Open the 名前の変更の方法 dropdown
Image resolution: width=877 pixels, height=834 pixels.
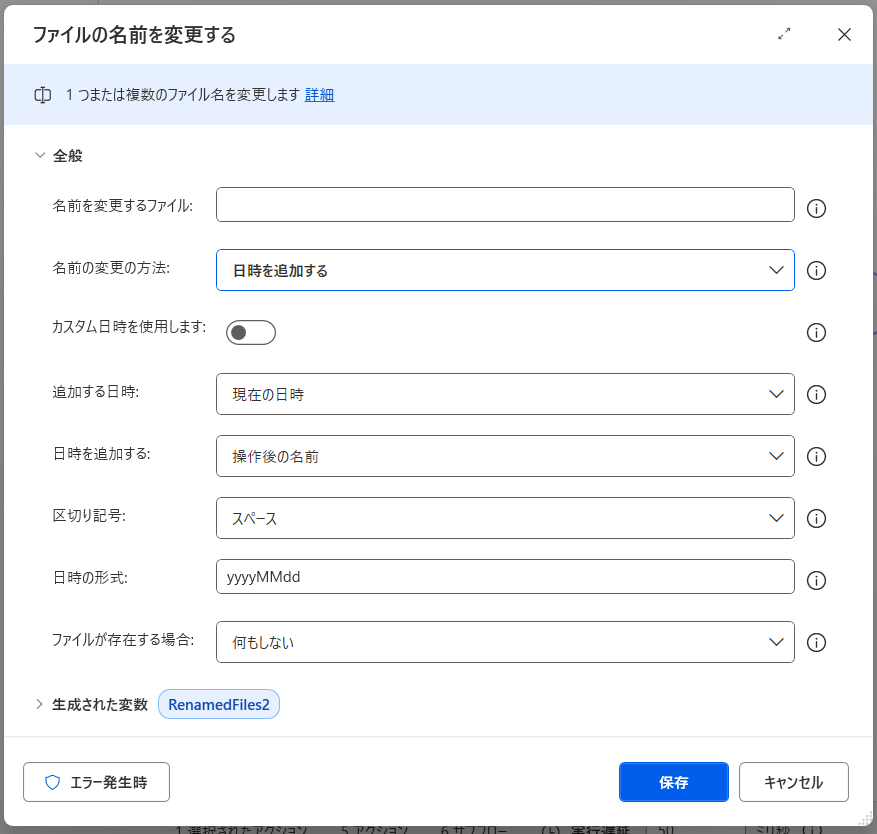[505, 270]
